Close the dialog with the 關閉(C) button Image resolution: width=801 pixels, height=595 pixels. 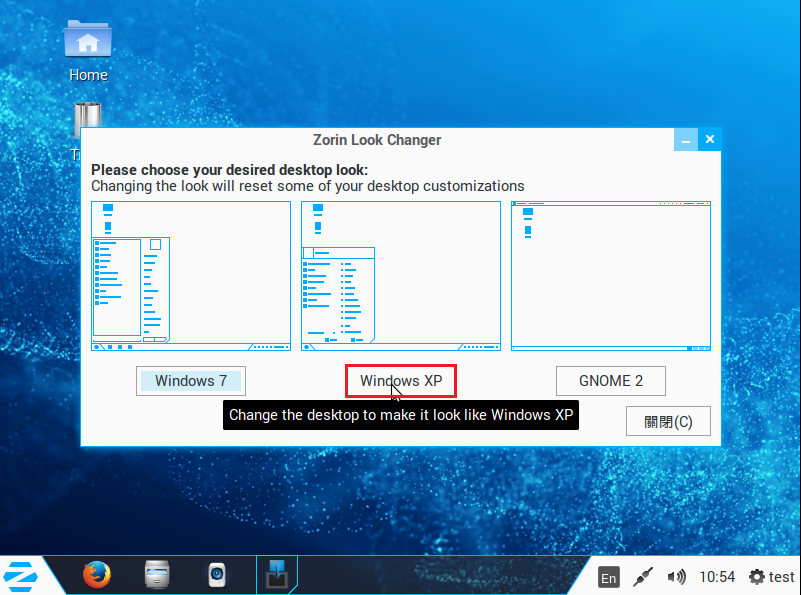pyautogui.click(x=668, y=421)
